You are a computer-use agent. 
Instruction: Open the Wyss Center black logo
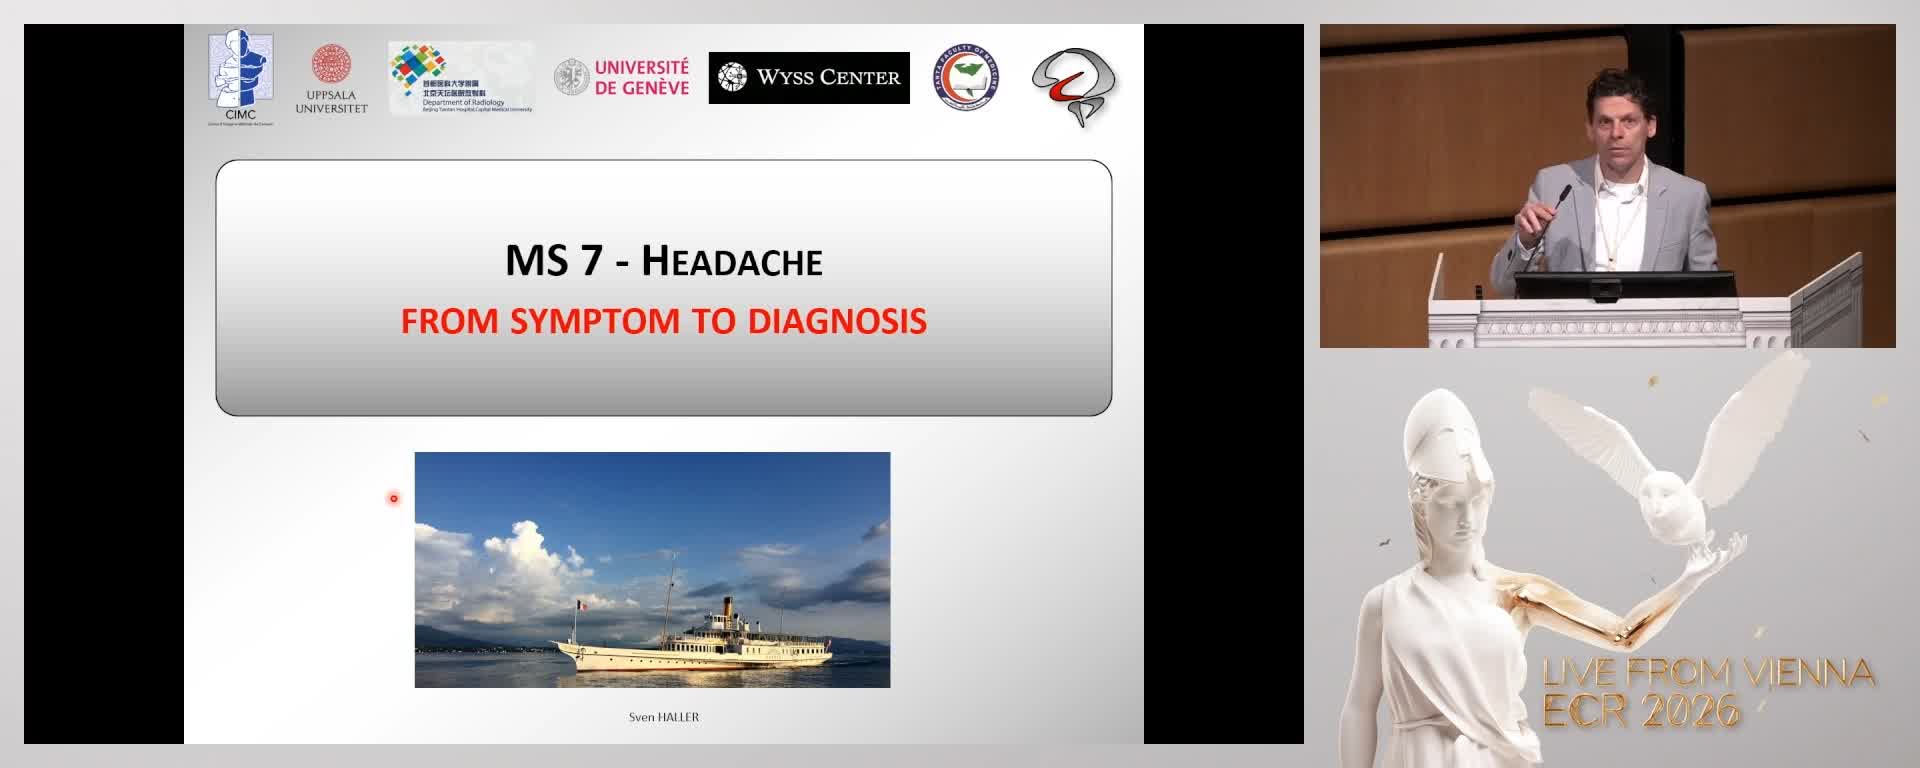[809, 78]
